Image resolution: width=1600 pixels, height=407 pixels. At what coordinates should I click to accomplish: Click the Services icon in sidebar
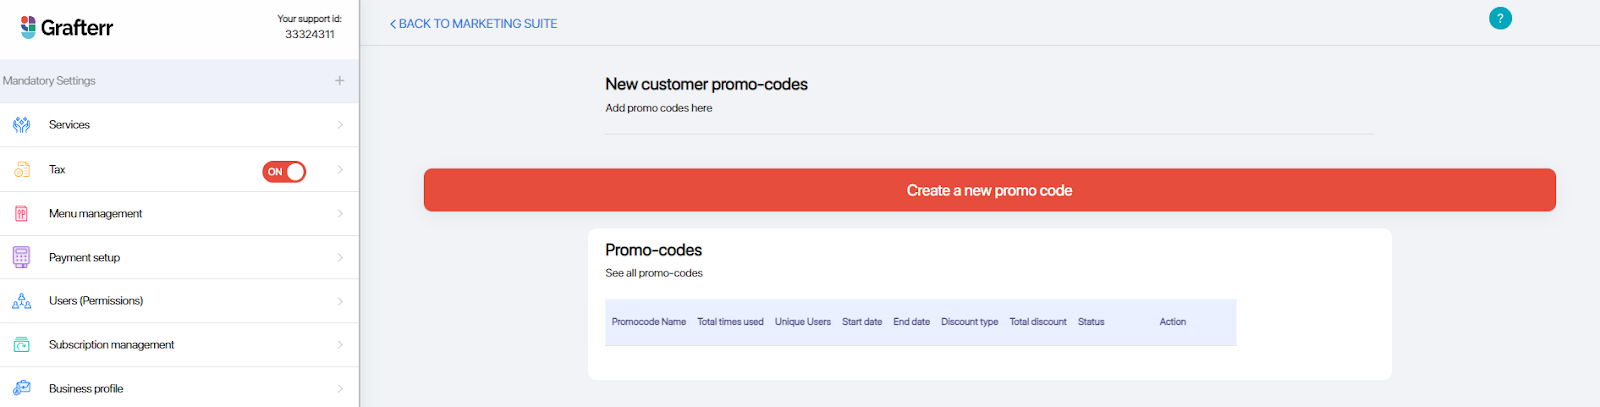point(21,125)
